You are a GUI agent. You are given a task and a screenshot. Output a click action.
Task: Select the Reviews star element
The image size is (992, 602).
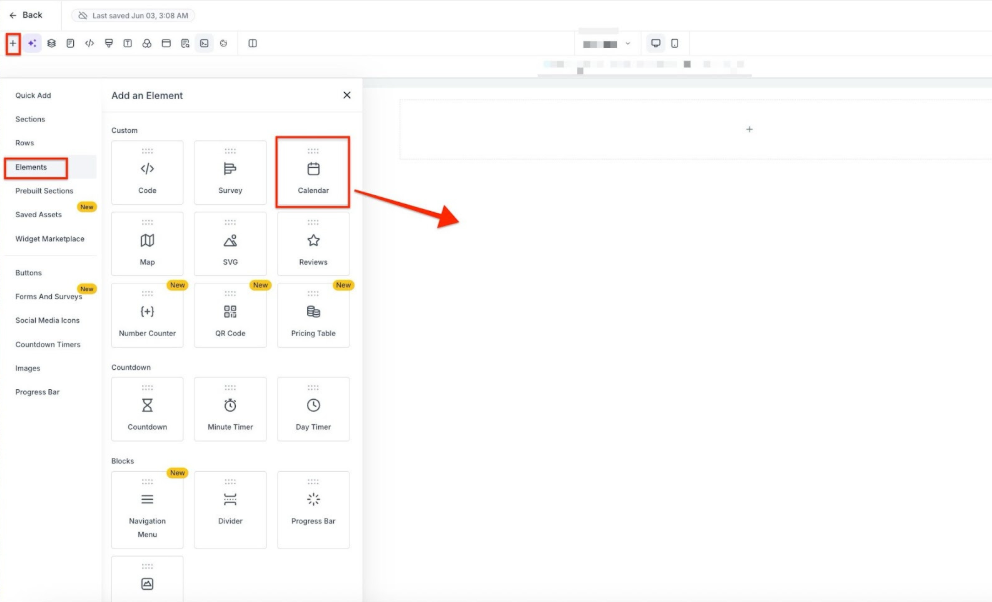[313, 244]
